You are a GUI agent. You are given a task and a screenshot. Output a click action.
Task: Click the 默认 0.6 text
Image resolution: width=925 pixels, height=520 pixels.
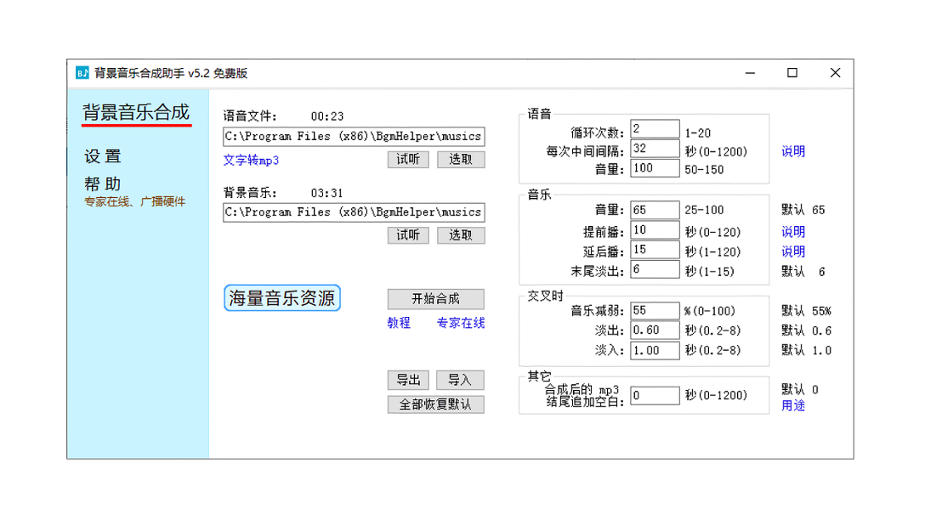click(806, 331)
